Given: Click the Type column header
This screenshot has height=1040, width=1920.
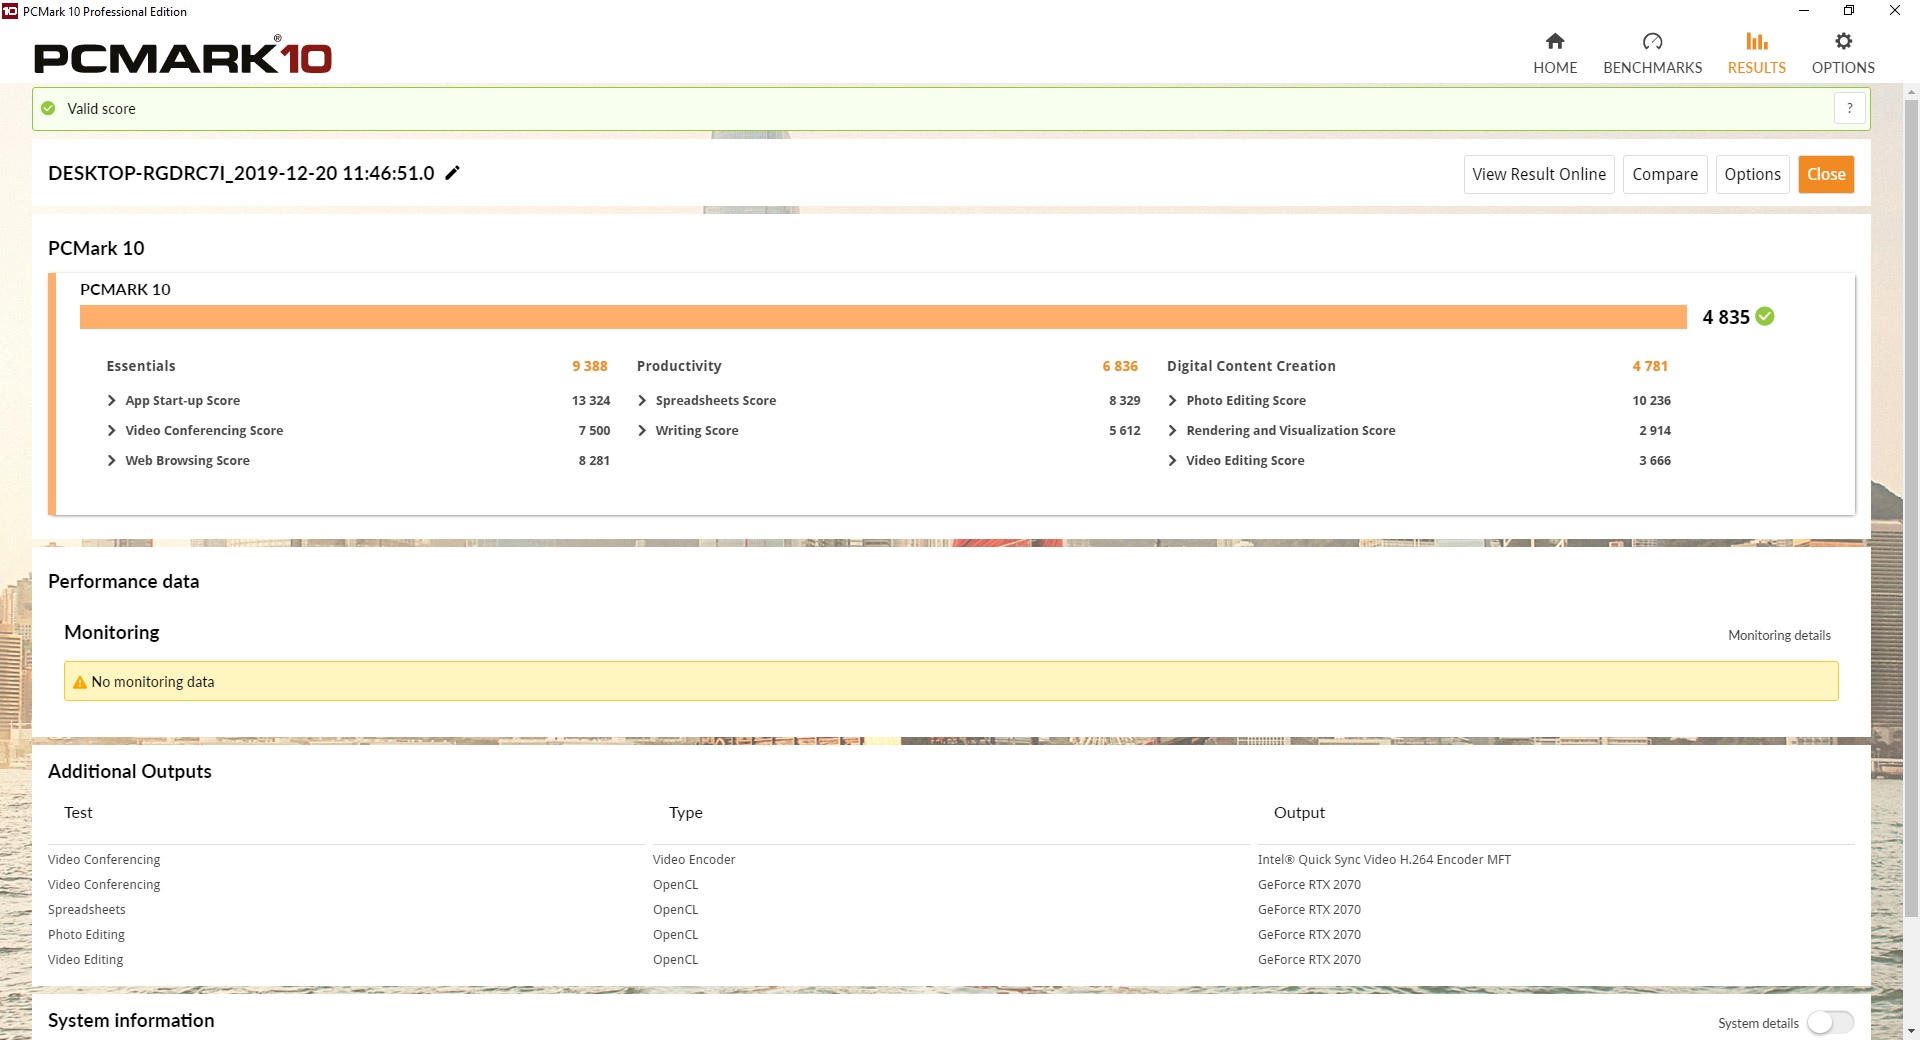Looking at the screenshot, I should (x=686, y=812).
